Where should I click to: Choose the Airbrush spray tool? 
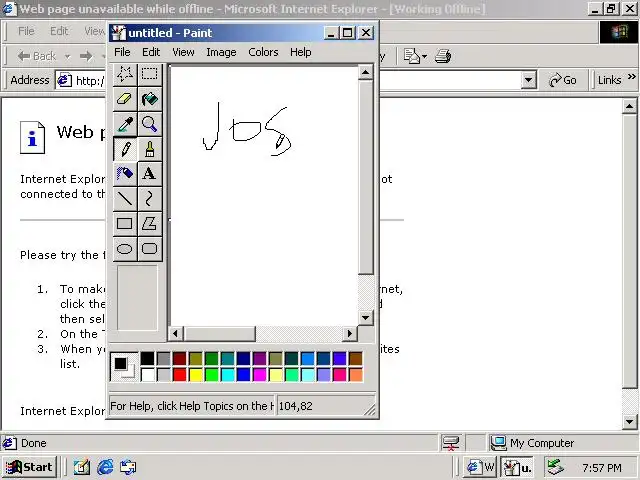click(x=125, y=174)
